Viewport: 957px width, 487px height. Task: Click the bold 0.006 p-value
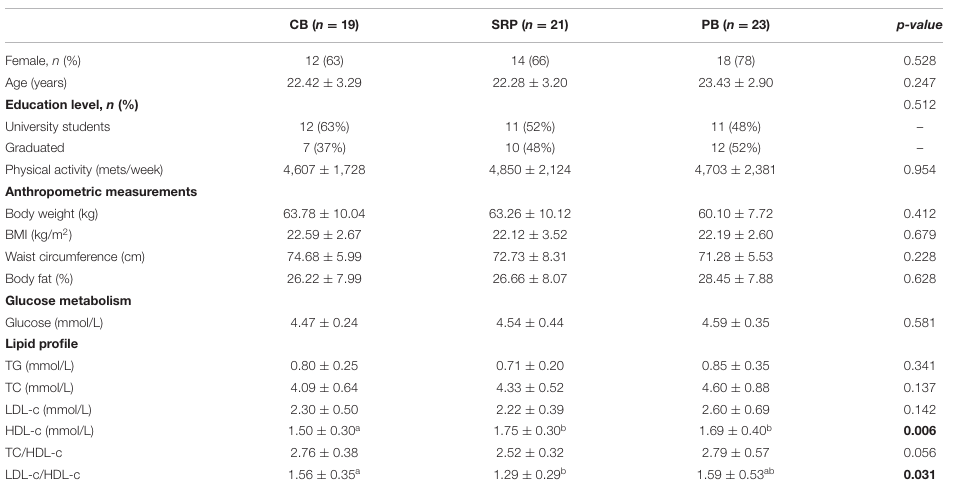(x=919, y=430)
